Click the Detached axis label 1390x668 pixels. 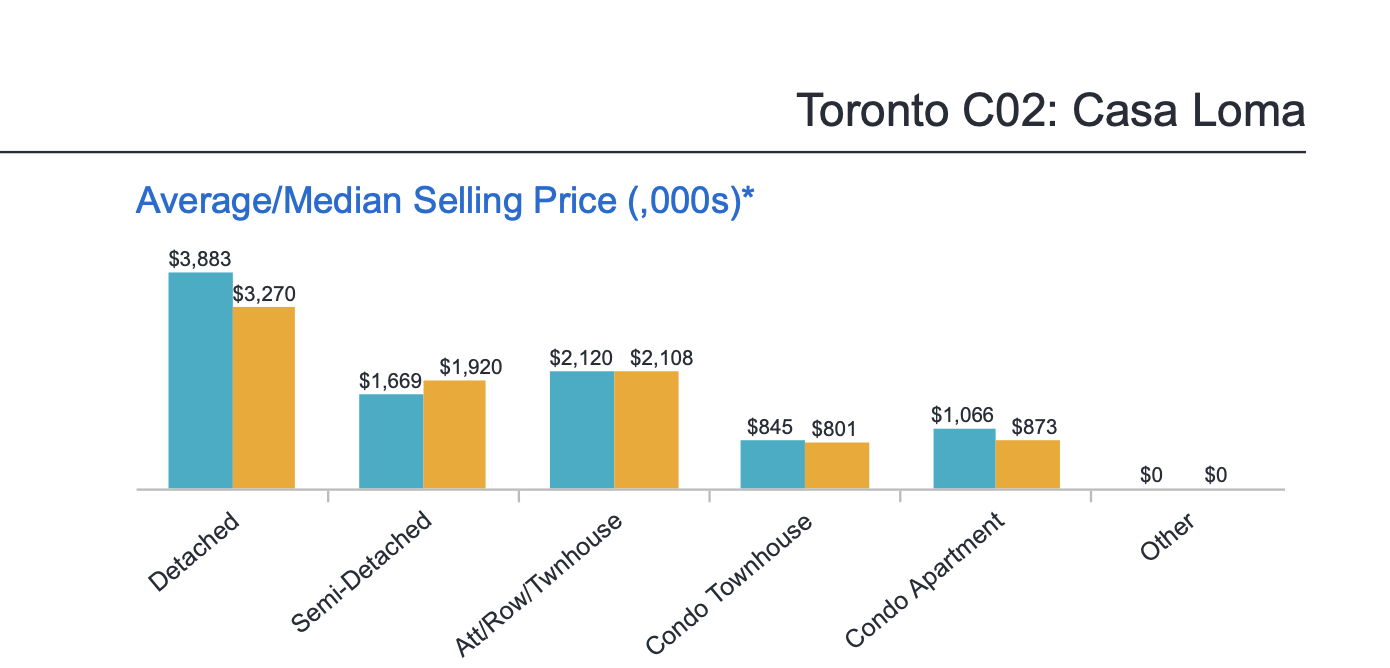[x=194, y=551]
